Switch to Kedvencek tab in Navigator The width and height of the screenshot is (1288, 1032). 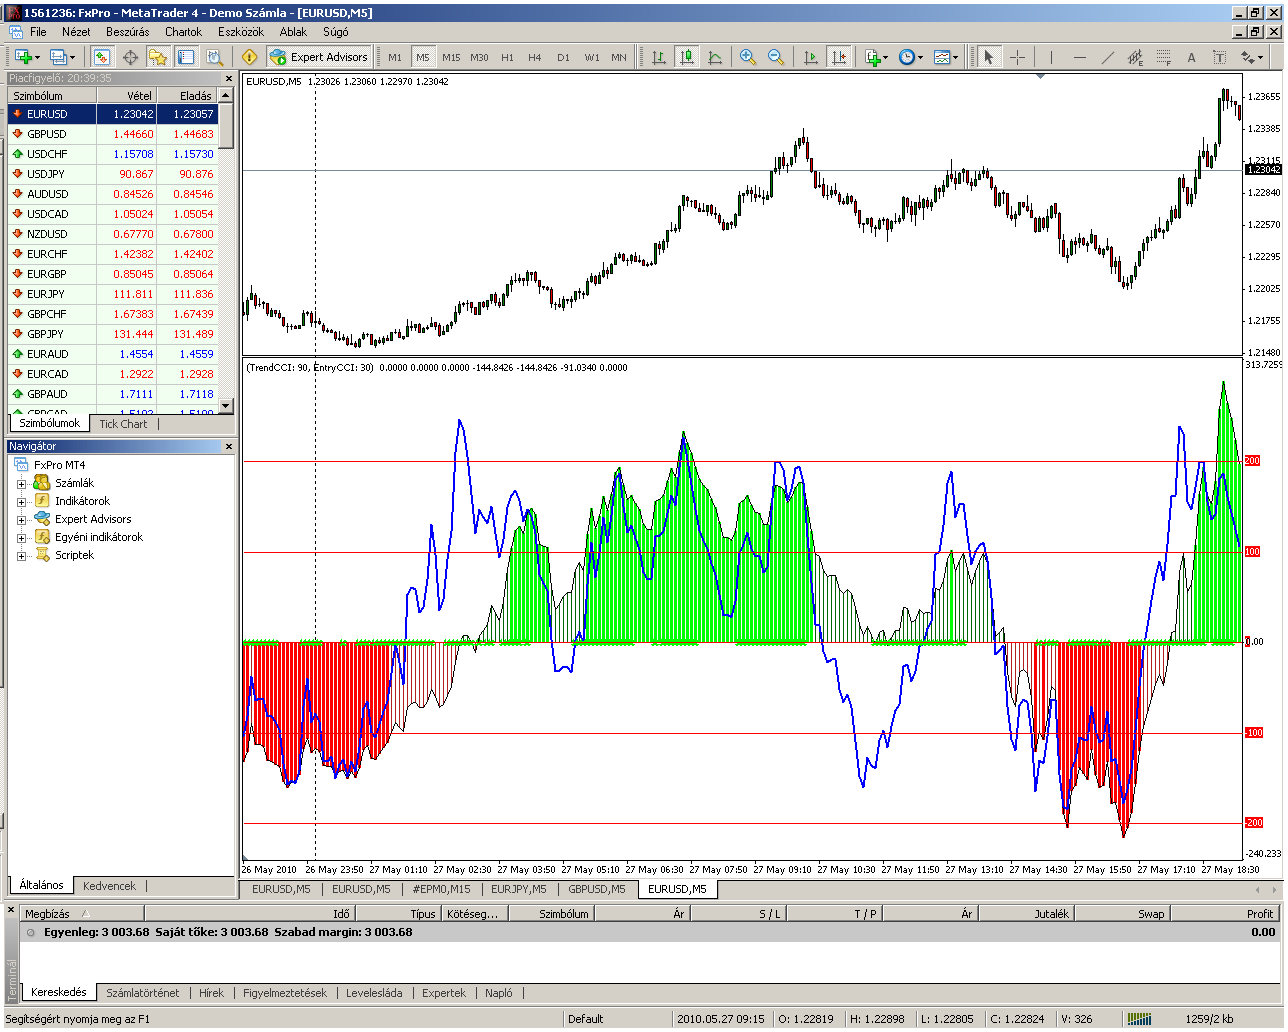pos(109,886)
